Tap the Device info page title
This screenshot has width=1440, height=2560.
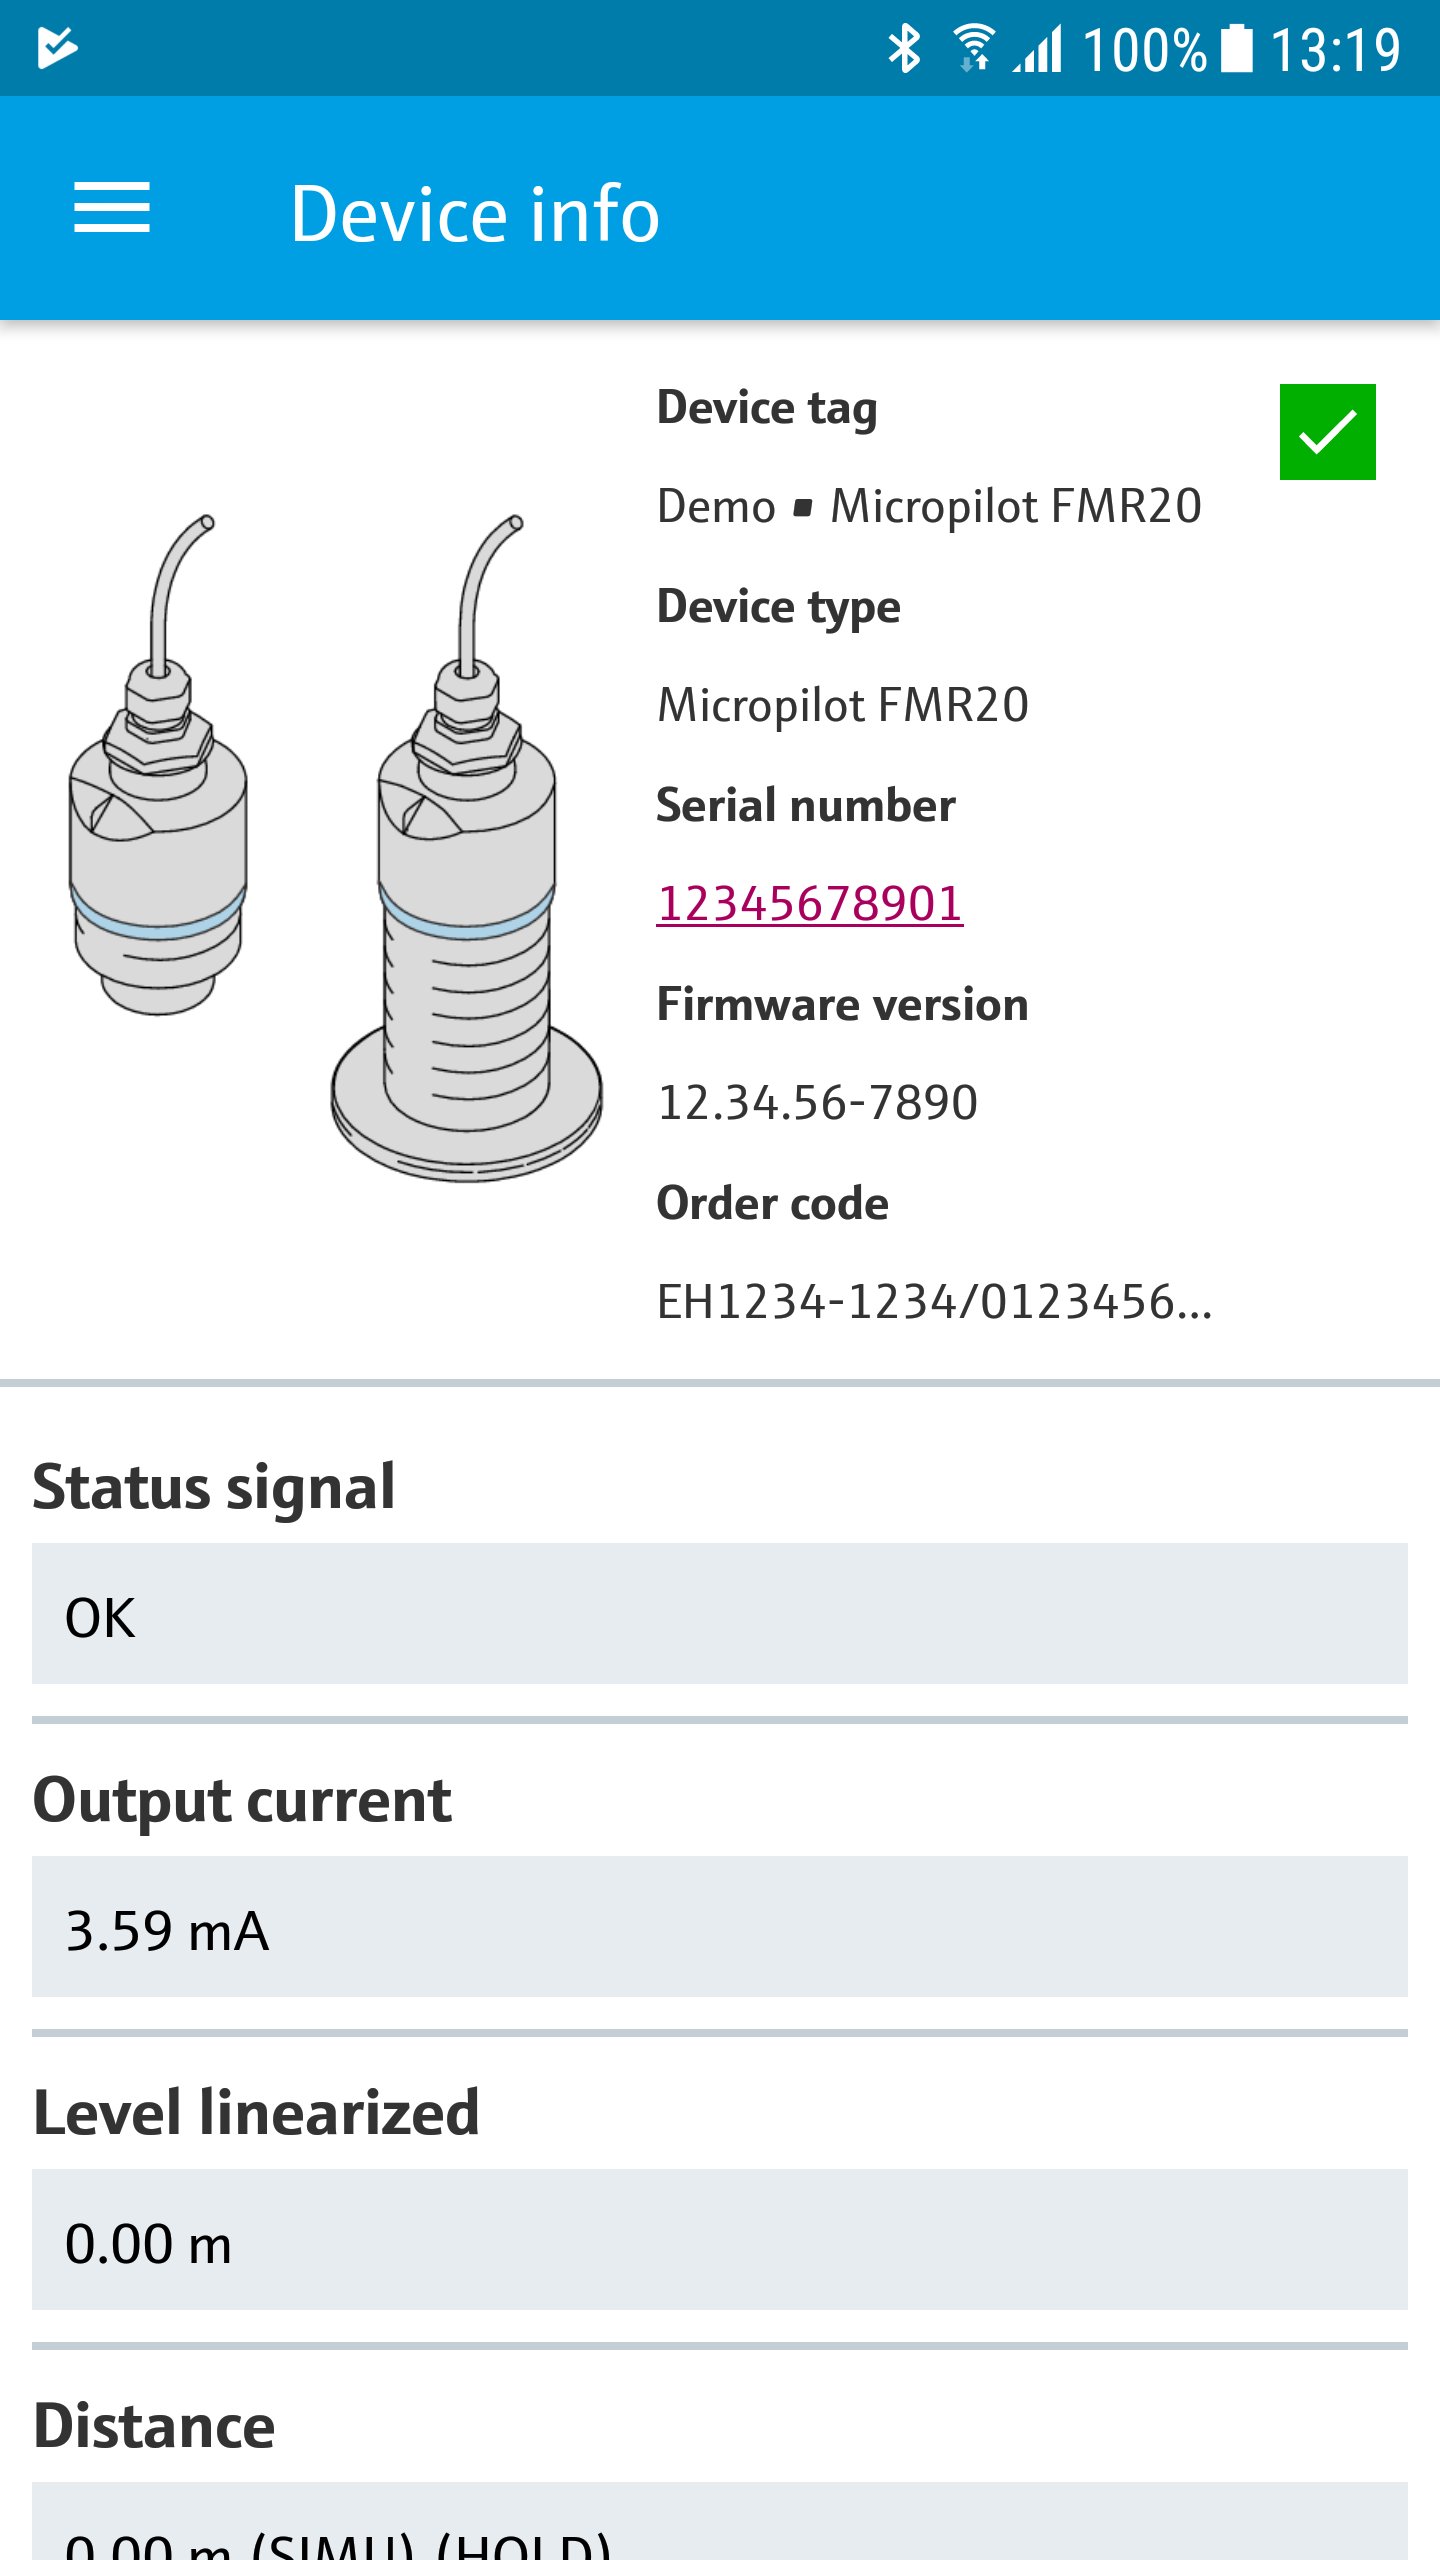click(475, 214)
